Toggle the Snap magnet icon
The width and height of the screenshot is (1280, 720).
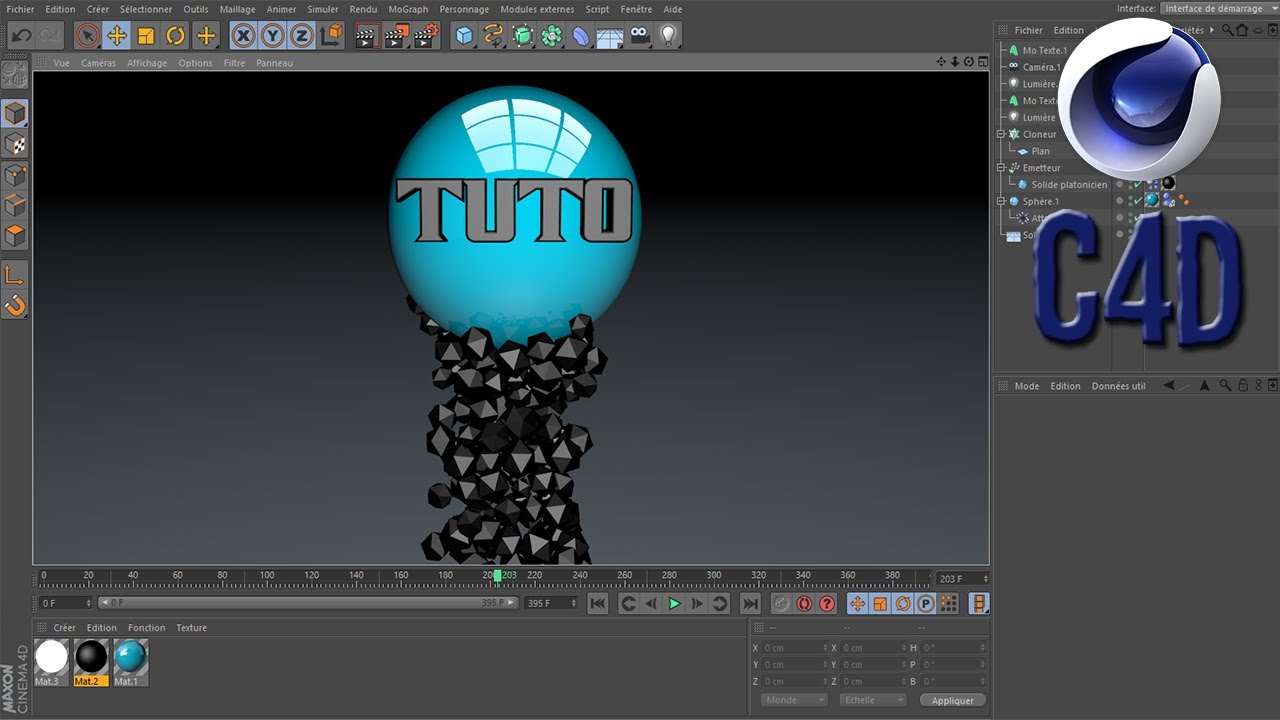(x=15, y=305)
